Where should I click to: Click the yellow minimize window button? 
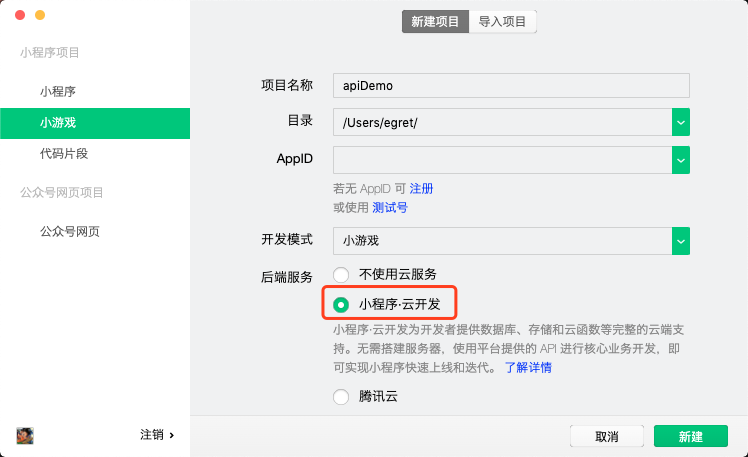pos(40,16)
